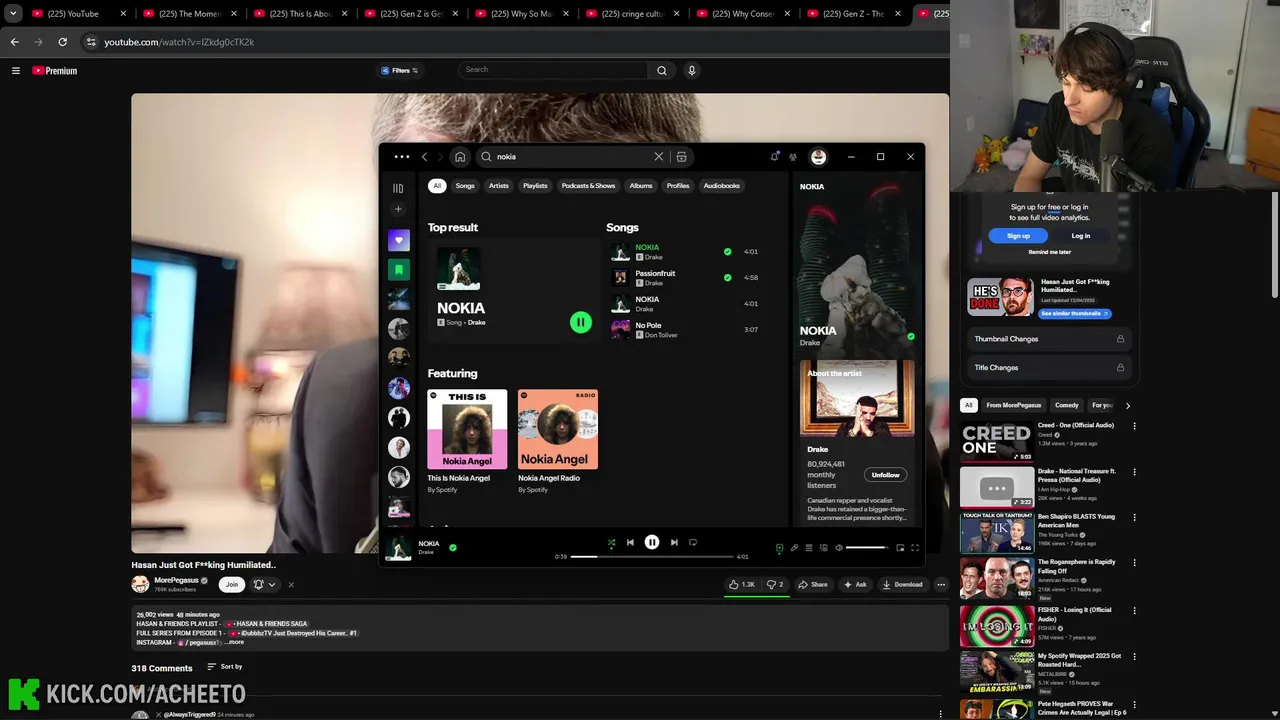Click the Spotify search field with nokia
Image resolution: width=1280 pixels, height=720 pixels.
[572, 157]
